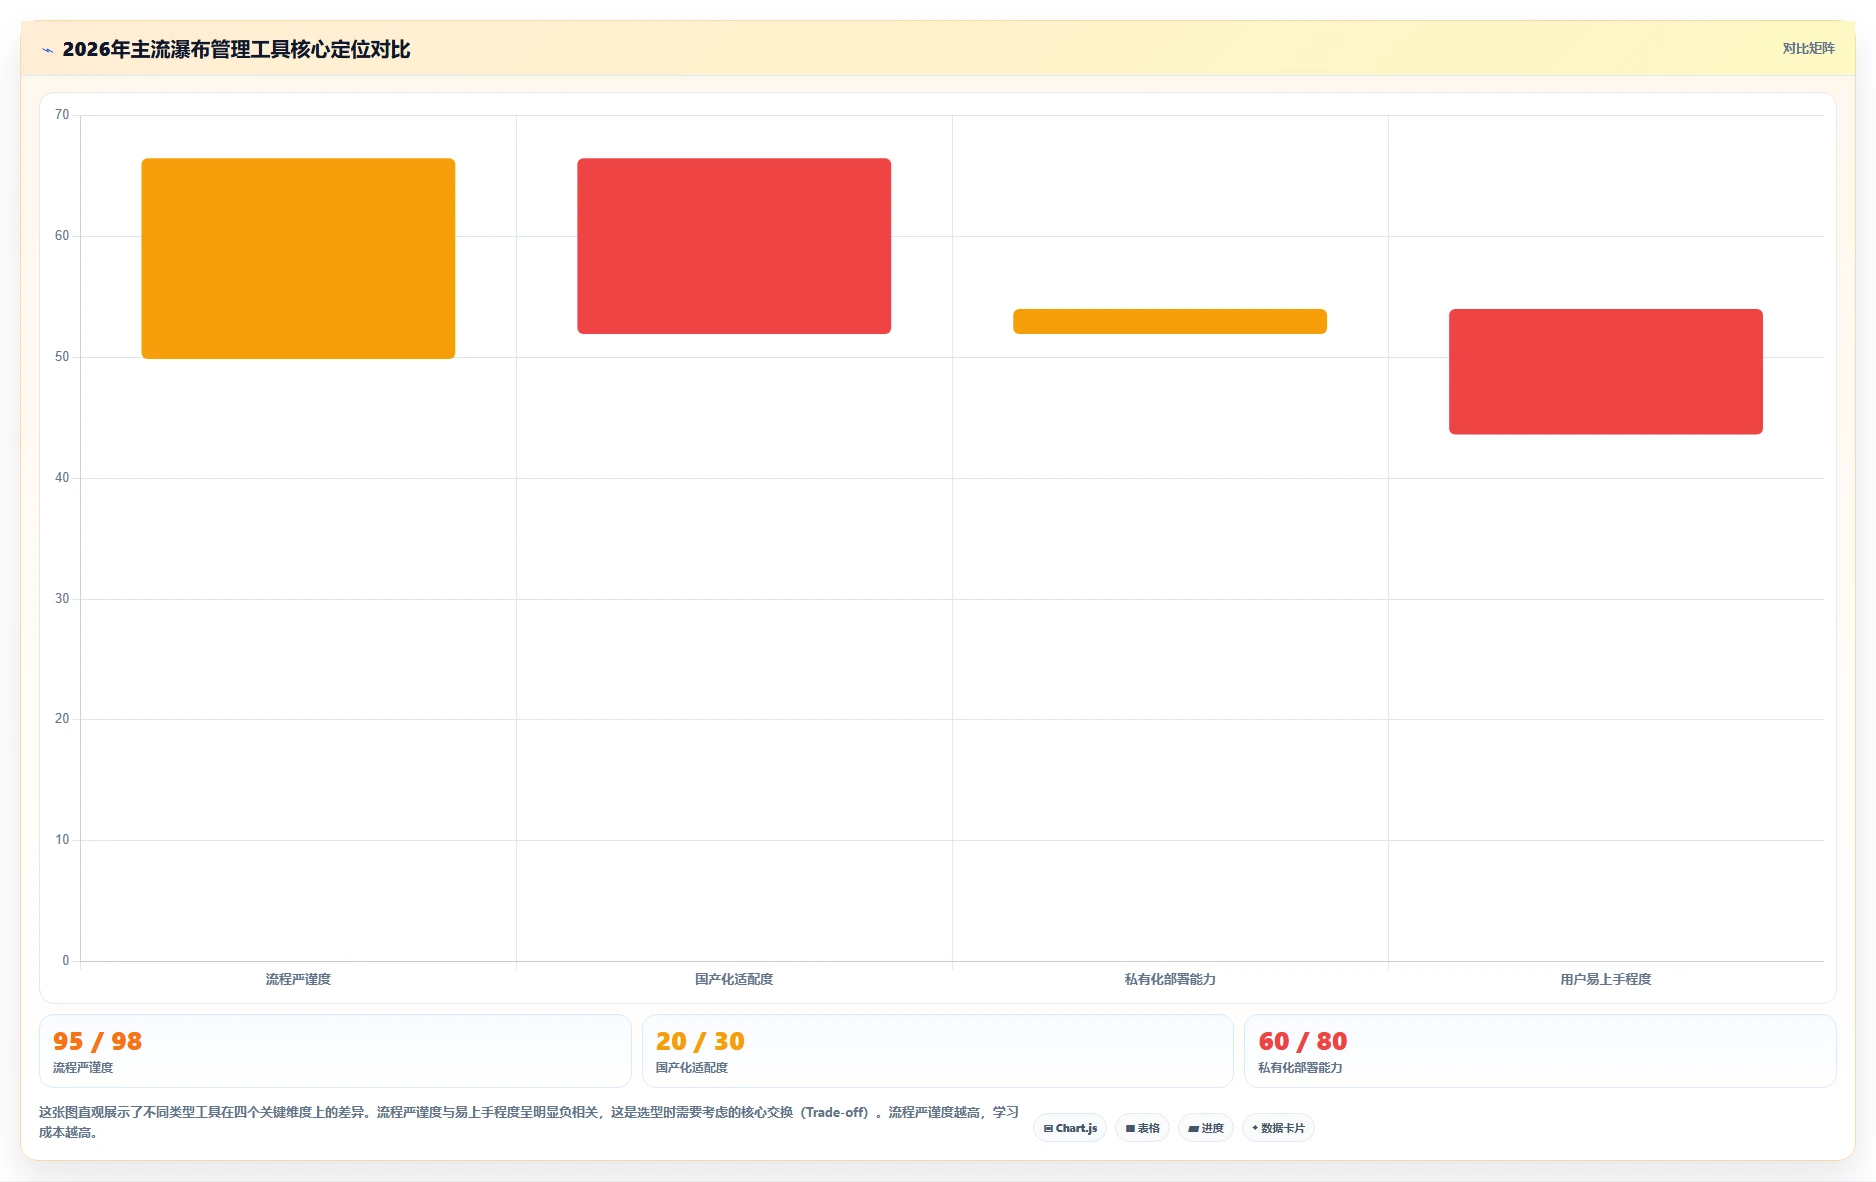Click the 对比矩阵 label in header

1808,48
